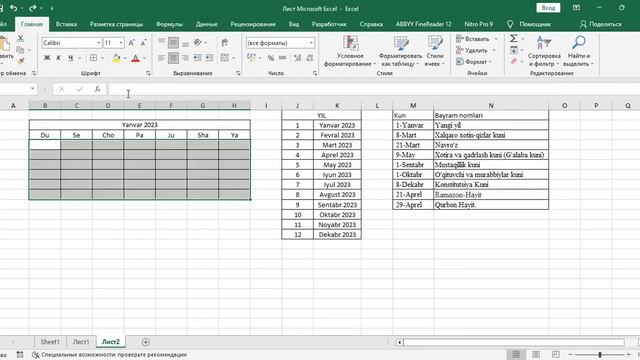This screenshot has width=640, height=360.
Task: Click the Fill down arrow icon
Action: pos(514,50)
